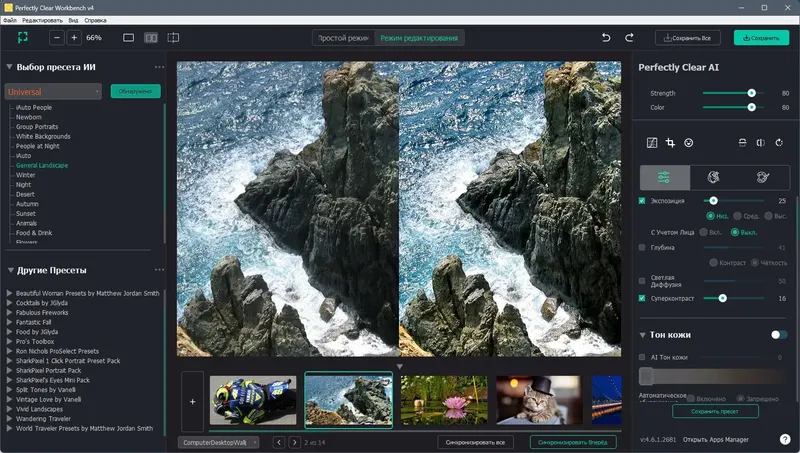The image size is (800, 453).
Task: Open the face retouch icon tool
Action: [x=689, y=143]
